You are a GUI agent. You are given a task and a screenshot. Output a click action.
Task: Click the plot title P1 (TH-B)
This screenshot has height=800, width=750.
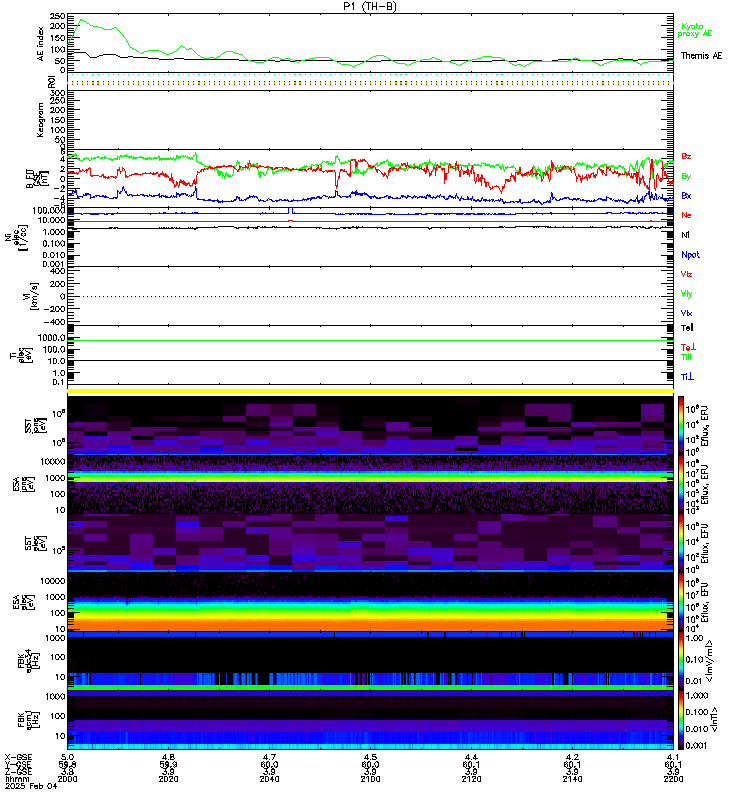(x=370, y=6)
